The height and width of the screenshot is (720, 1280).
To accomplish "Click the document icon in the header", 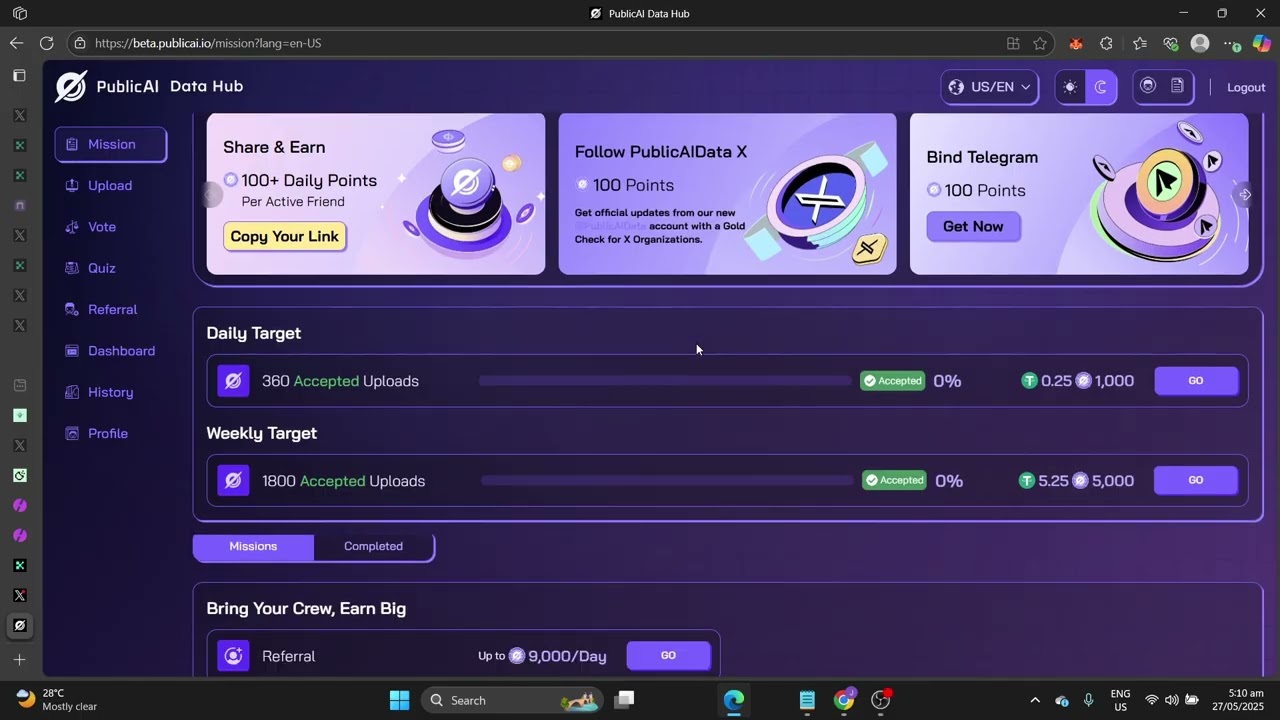I will tap(1177, 86).
